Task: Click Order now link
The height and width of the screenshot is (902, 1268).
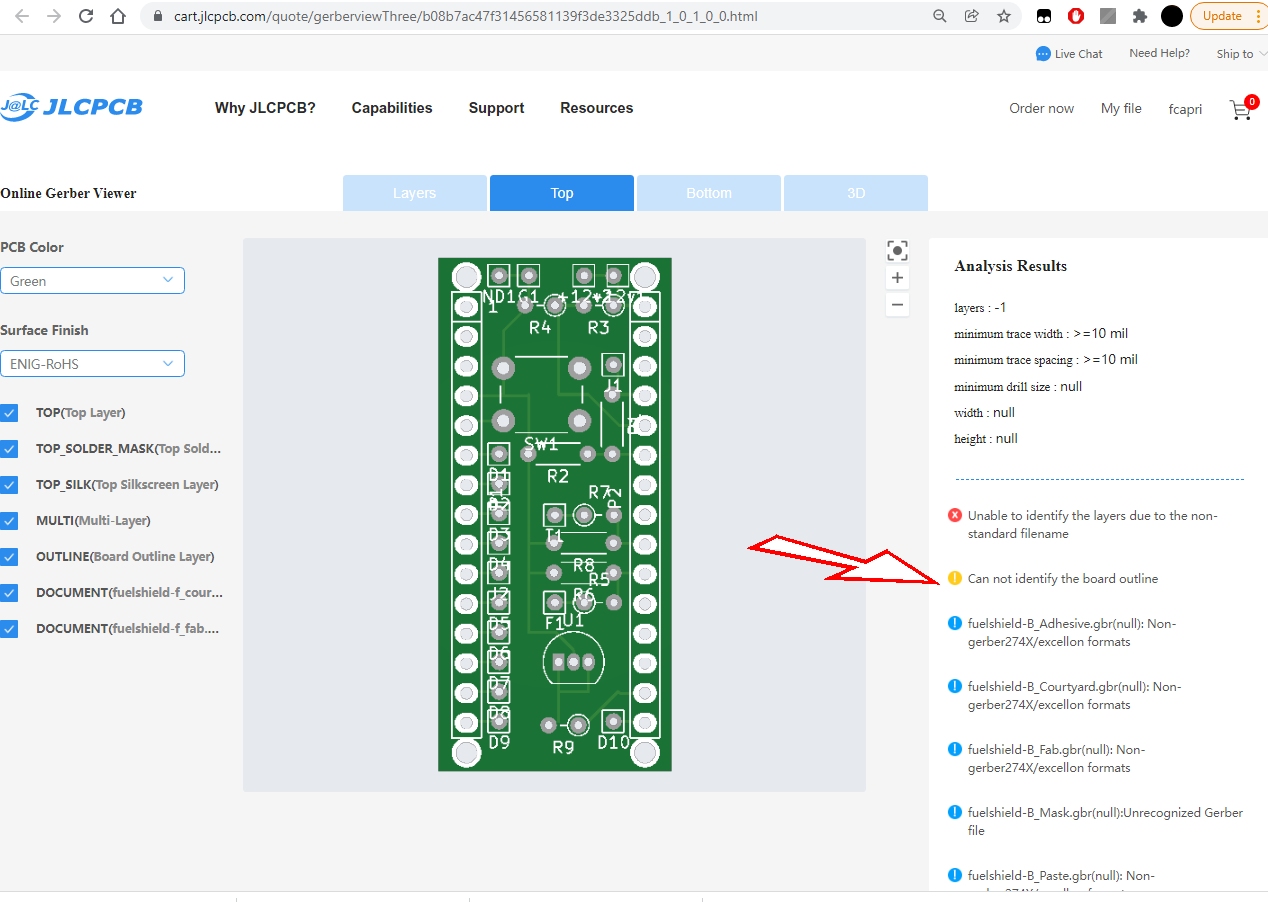Action: coord(1041,108)
